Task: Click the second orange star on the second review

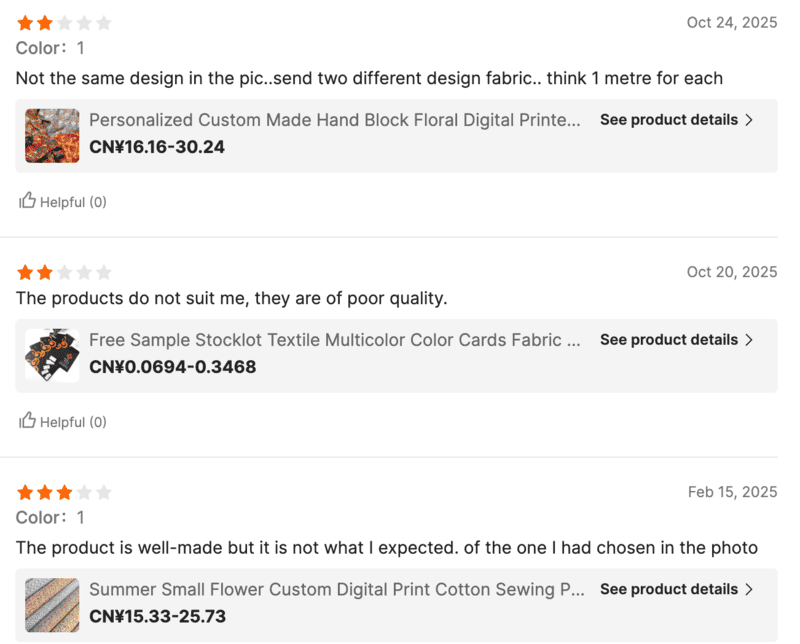Action: 43,271
